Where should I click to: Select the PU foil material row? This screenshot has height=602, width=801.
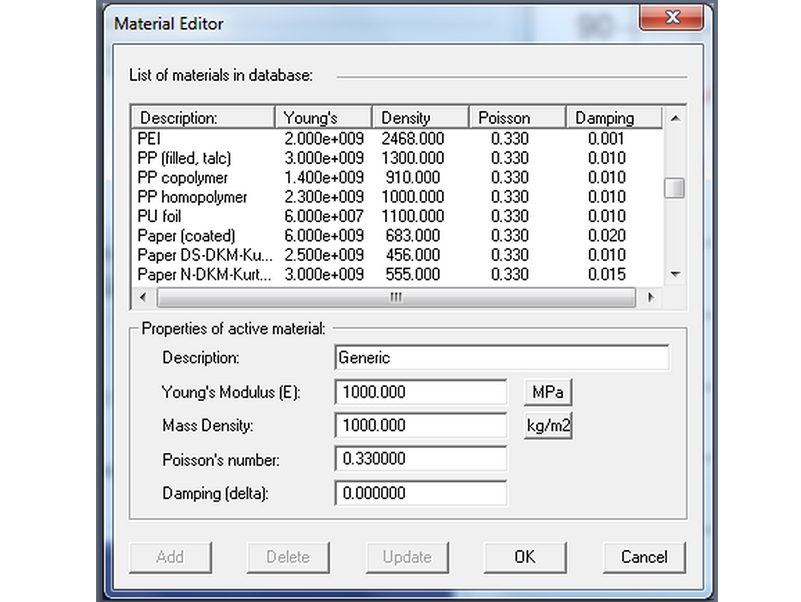point(159,216)
